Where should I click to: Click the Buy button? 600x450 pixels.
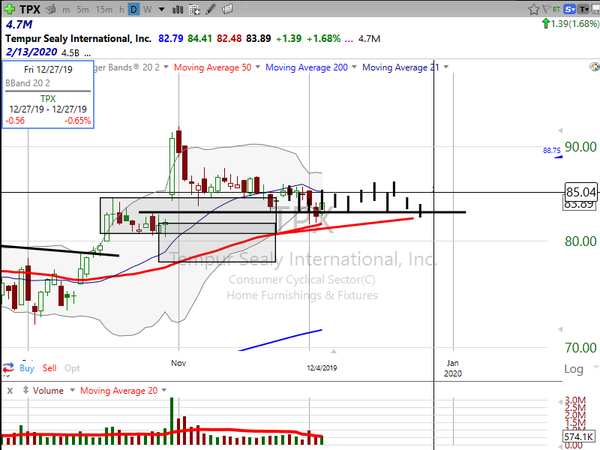click(x=27, y=368)
